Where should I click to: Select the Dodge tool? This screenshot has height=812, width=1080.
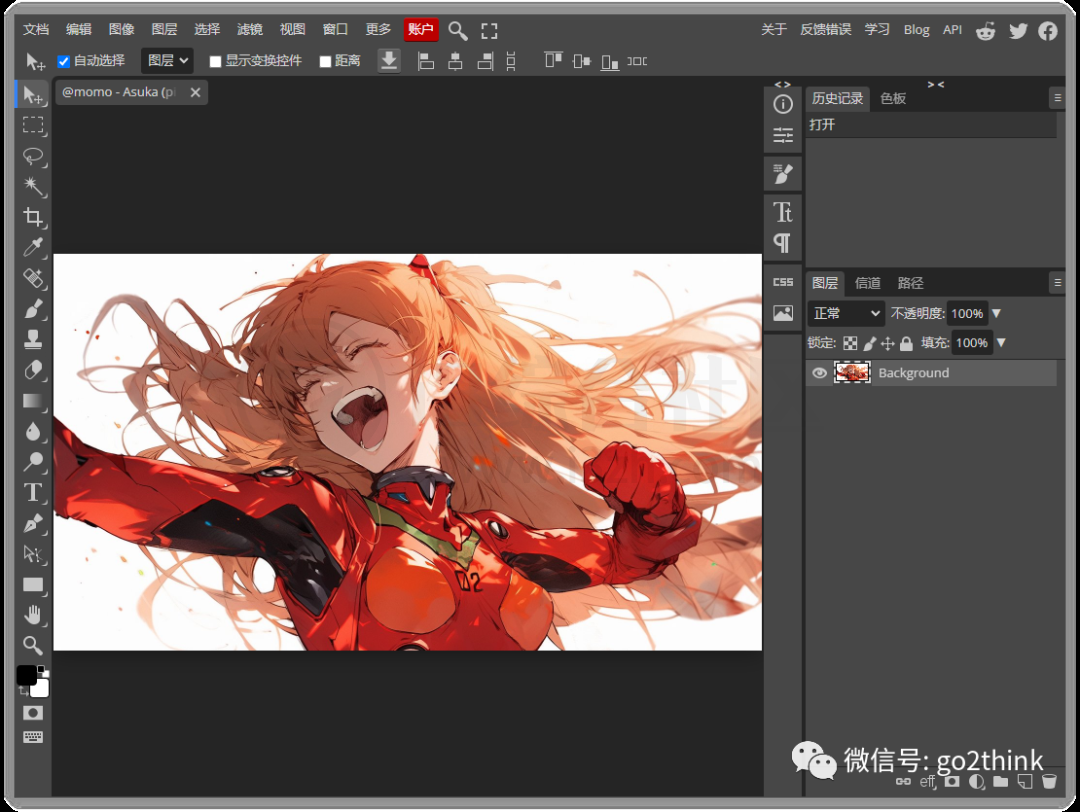[32, 461]
